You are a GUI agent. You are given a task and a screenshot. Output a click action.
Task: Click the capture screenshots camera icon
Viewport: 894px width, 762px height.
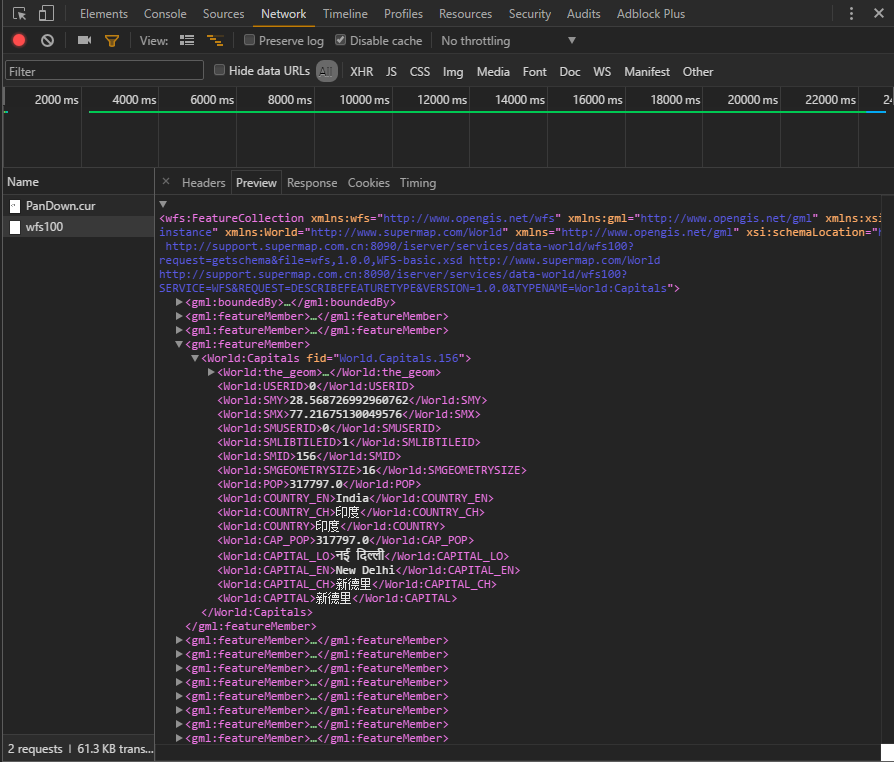click(84, 41)
